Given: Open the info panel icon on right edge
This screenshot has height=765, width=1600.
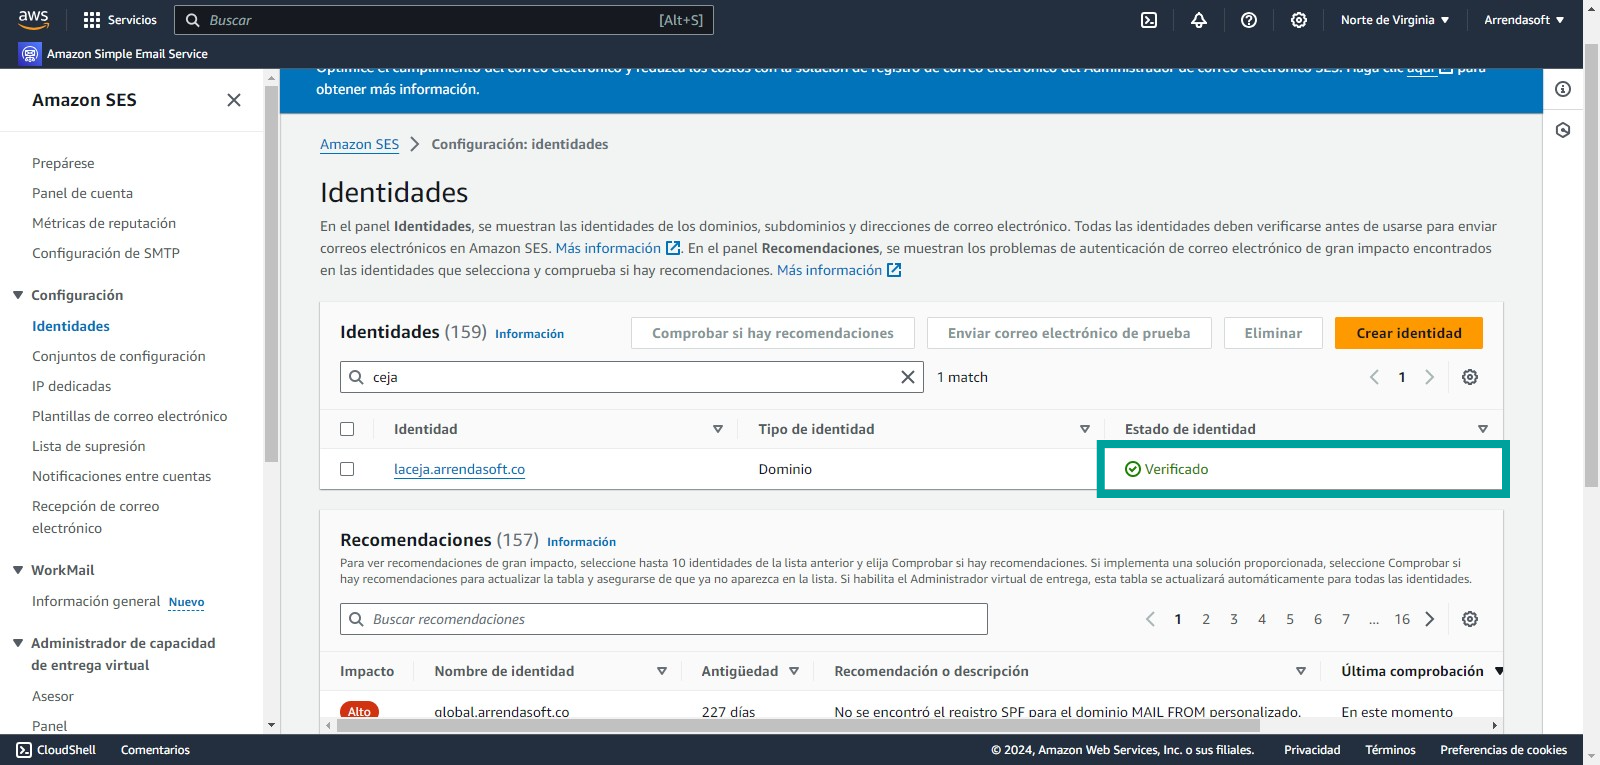Looking at the screenshot, I should [x=1563, y=89].
